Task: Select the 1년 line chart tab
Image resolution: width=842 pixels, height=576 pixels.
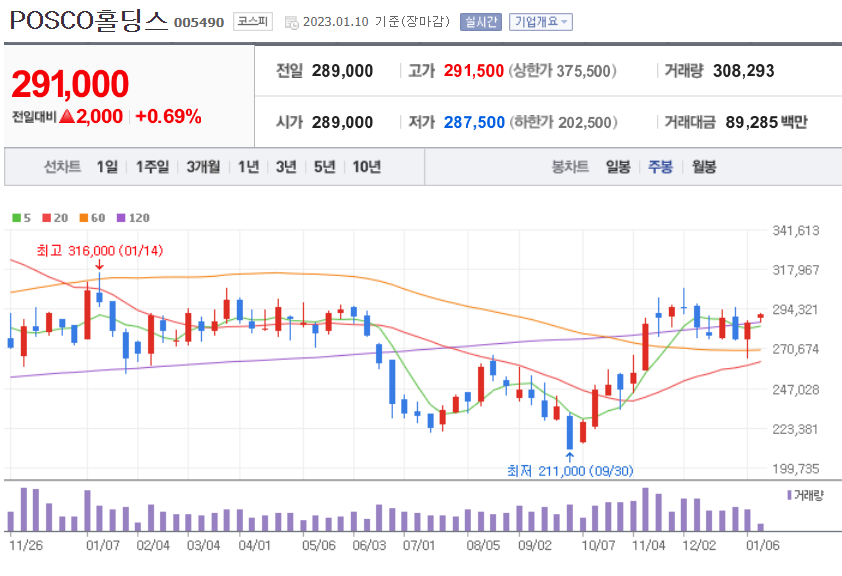Action: [x=249, y=167]
